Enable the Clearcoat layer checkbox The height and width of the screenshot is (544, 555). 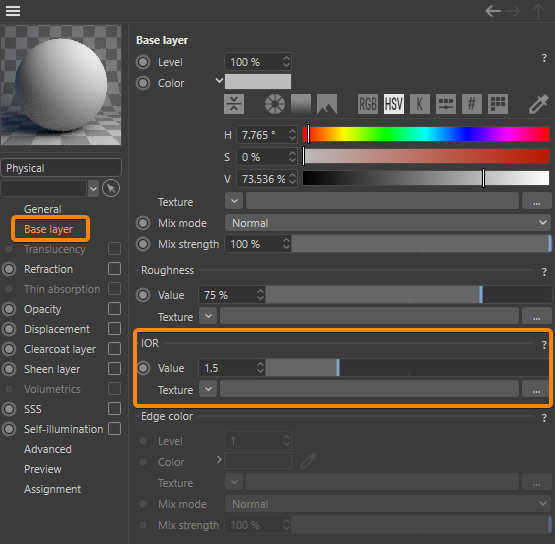(114, 349)
